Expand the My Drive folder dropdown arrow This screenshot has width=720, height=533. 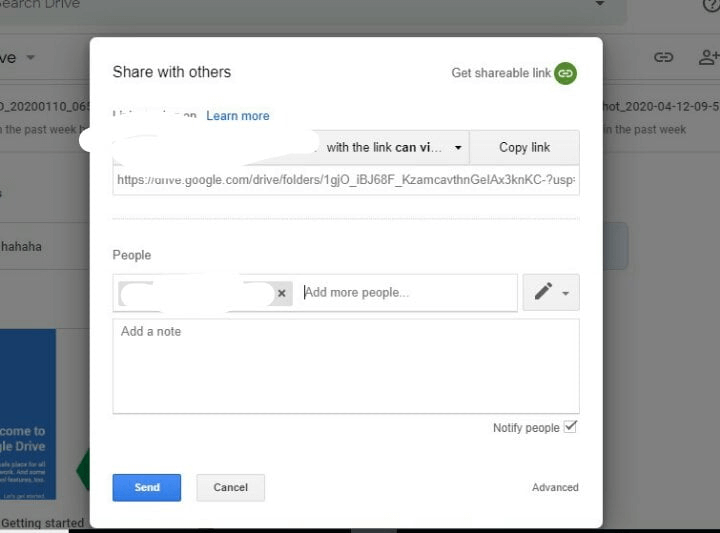pos(30,57)
